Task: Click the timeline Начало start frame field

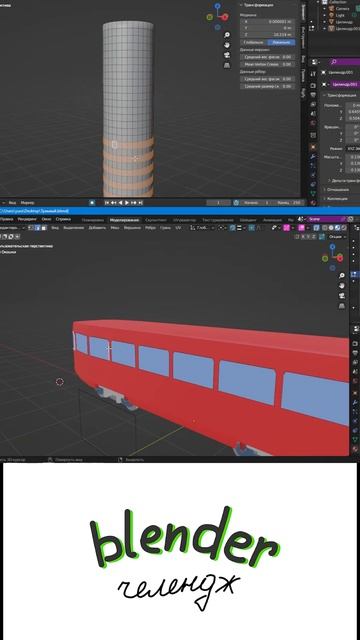Action: click(256, 202)
